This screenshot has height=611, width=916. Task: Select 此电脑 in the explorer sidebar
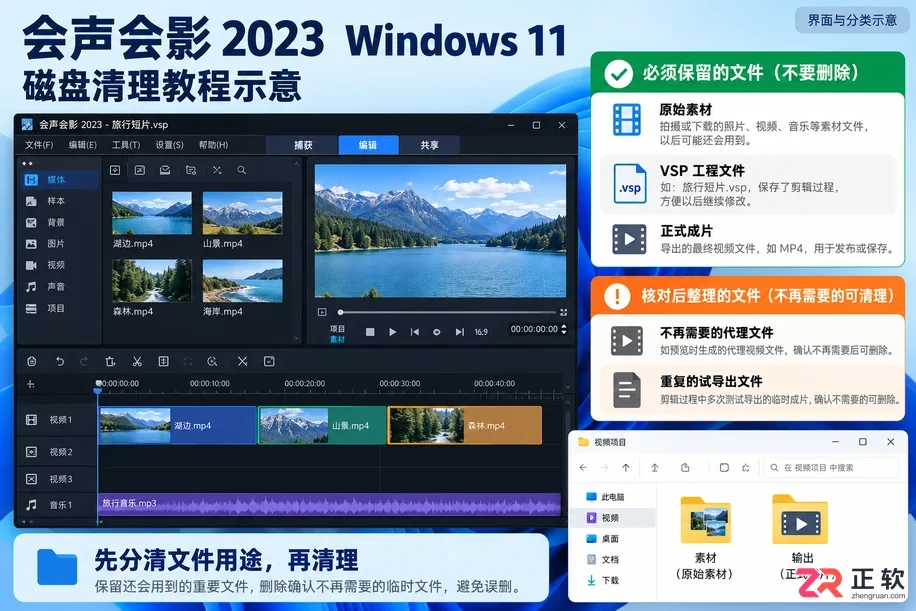pyautogui.click(x=606, y=497)
